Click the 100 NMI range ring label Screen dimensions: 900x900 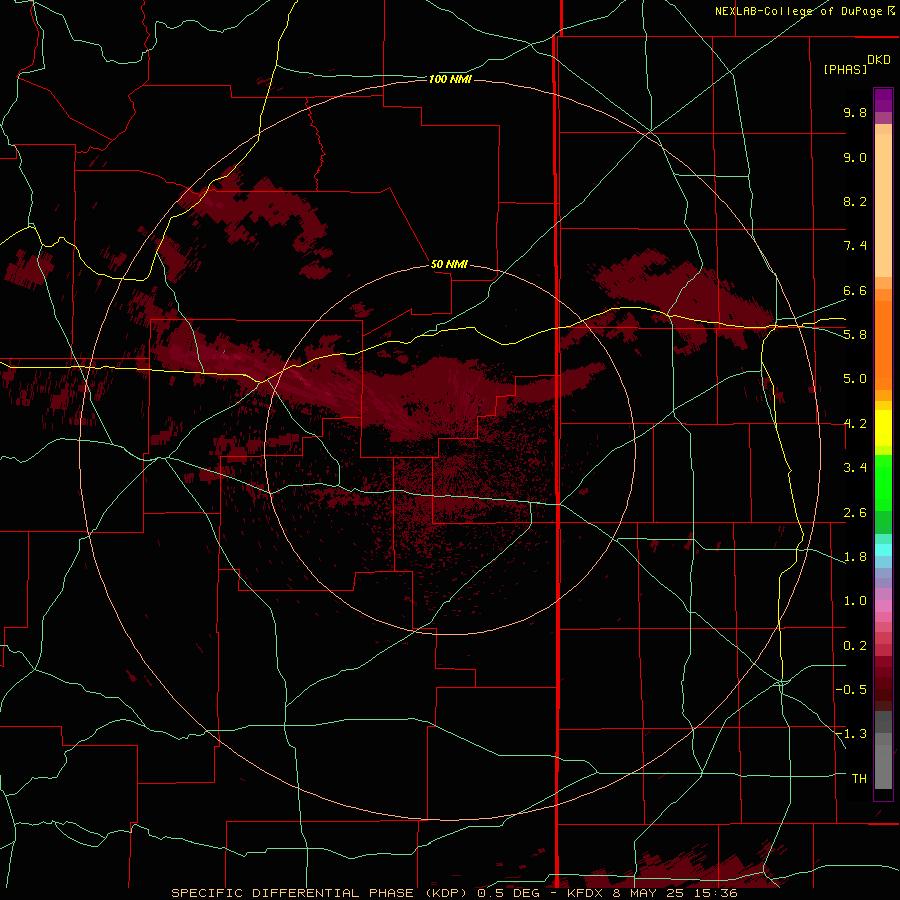coord(450,79)
